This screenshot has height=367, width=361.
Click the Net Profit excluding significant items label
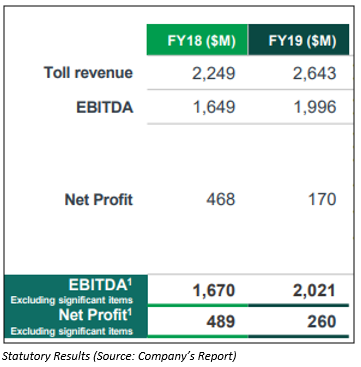click(x=72, y=322)
